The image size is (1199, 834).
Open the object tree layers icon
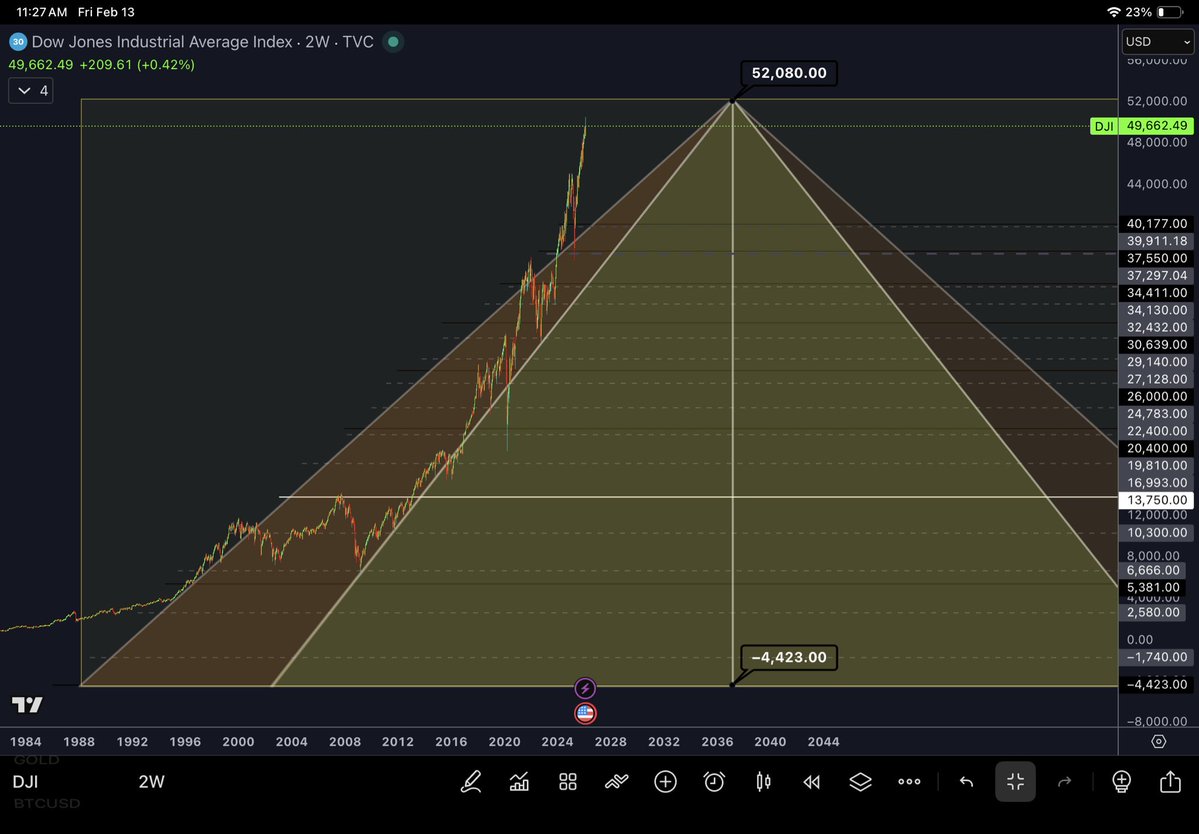click(860, 782)
